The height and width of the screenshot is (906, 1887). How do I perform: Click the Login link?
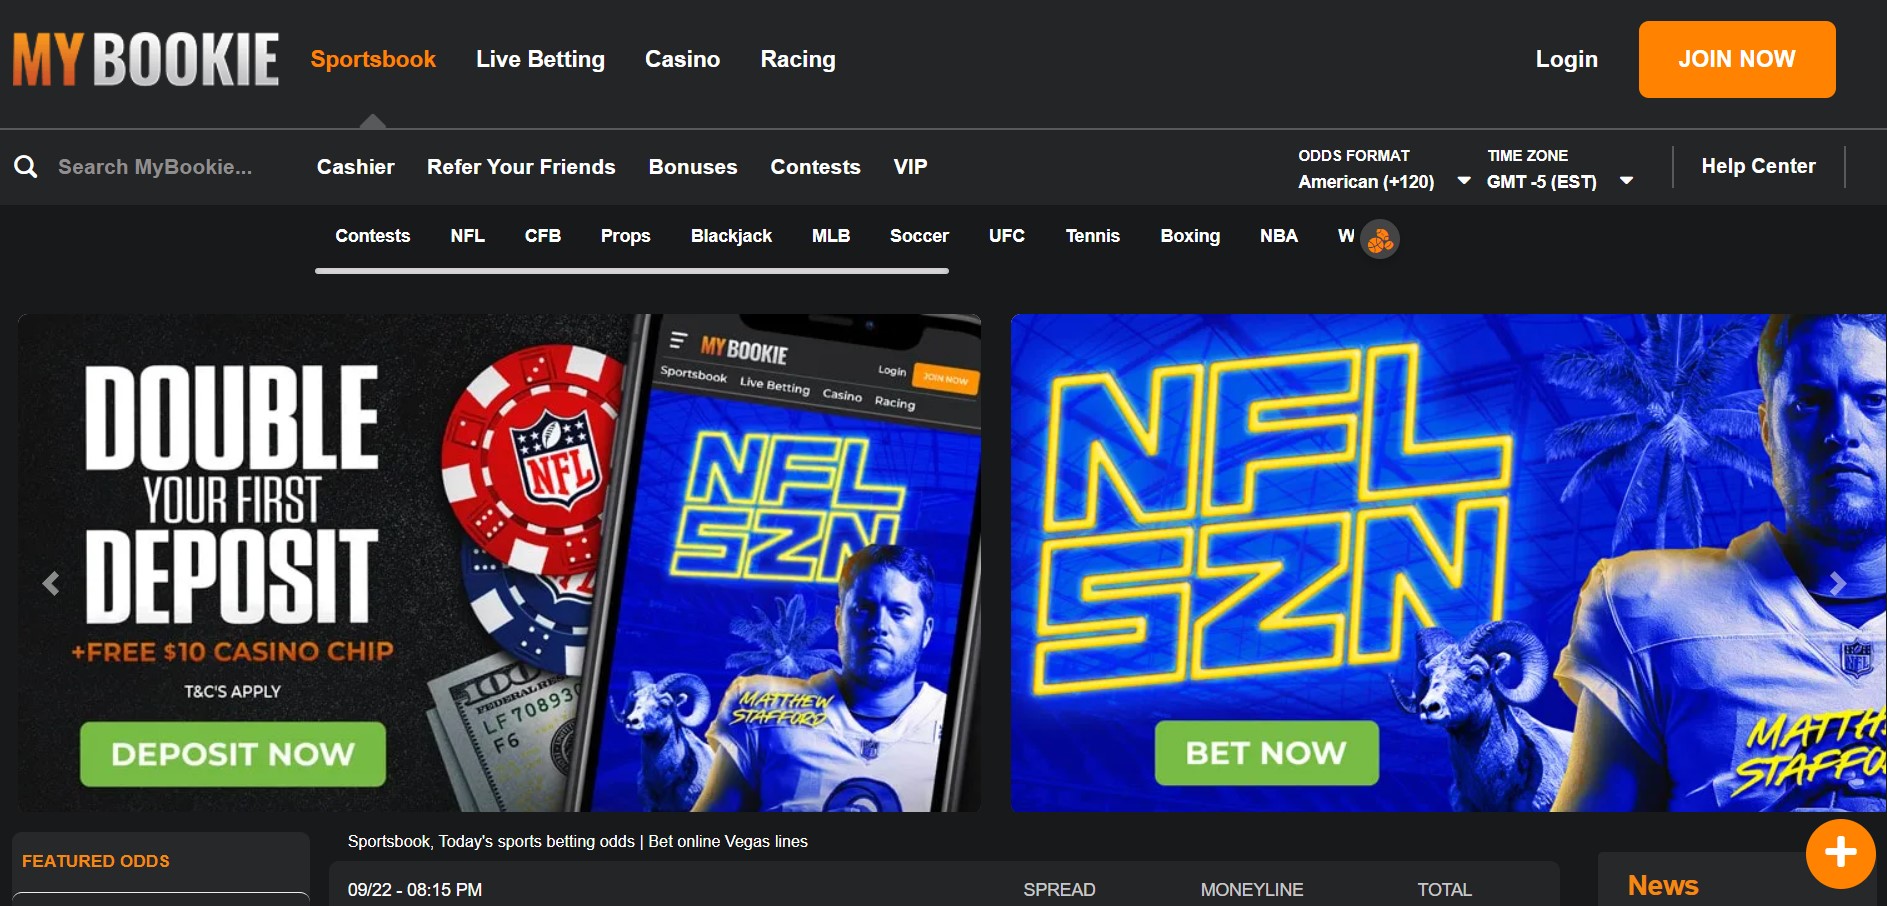point(1566,59)
